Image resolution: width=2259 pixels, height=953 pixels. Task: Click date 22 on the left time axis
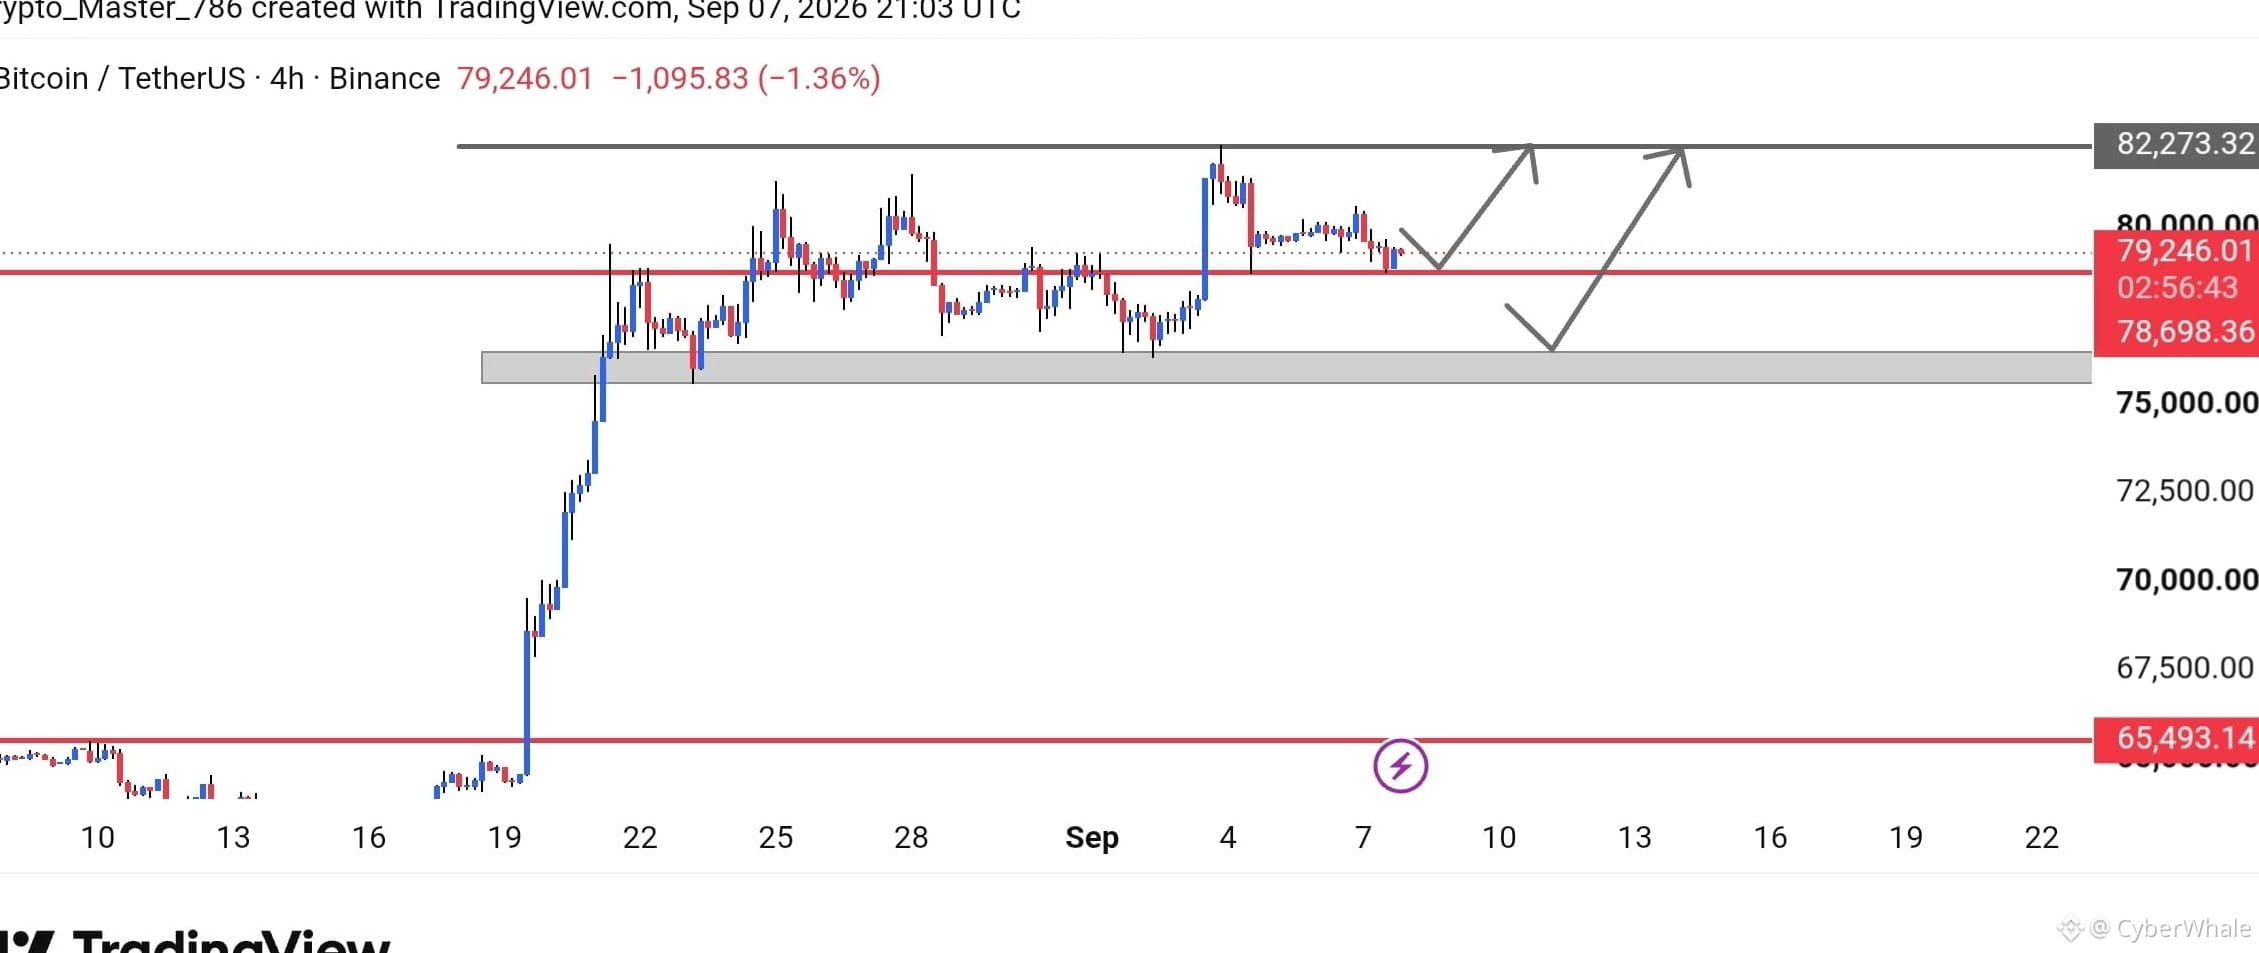pyautogui.click(x=640, y=837)
